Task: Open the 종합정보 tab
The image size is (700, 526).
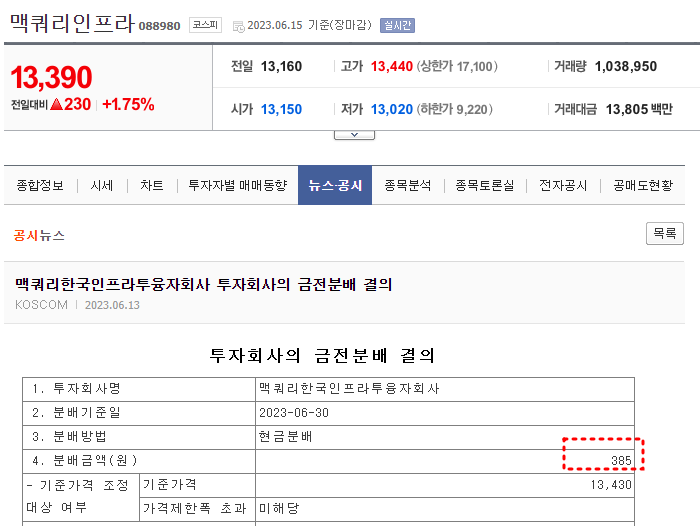Action: coord(40,185)
